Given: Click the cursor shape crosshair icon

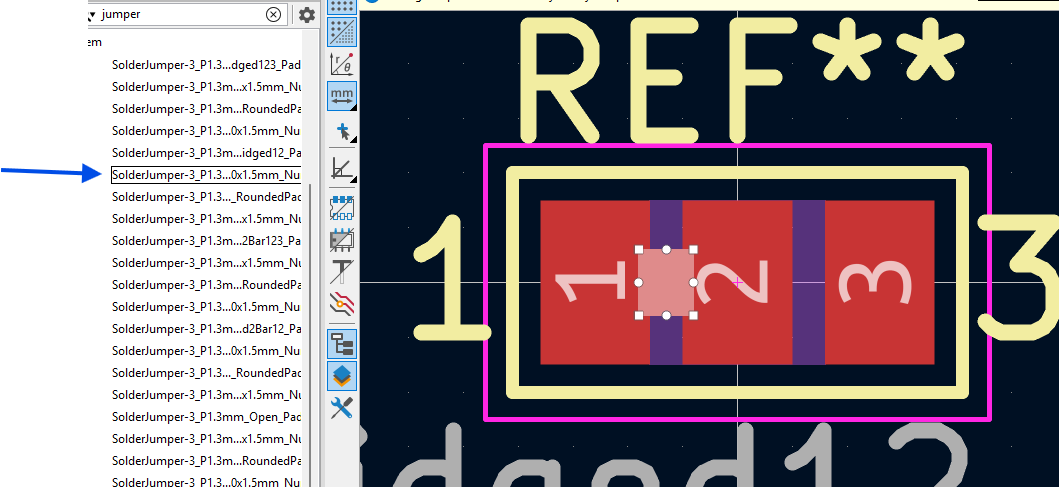Looking at the screenshot, I should click(x=342, y=132).
